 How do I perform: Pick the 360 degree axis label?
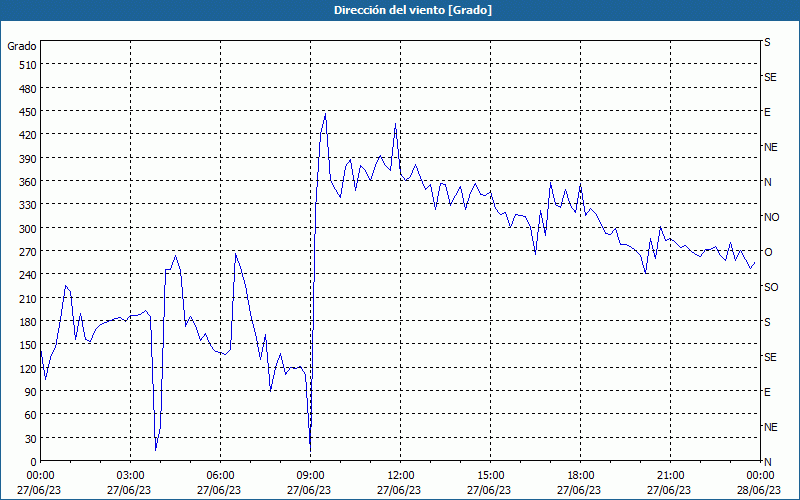click(28, 182)
